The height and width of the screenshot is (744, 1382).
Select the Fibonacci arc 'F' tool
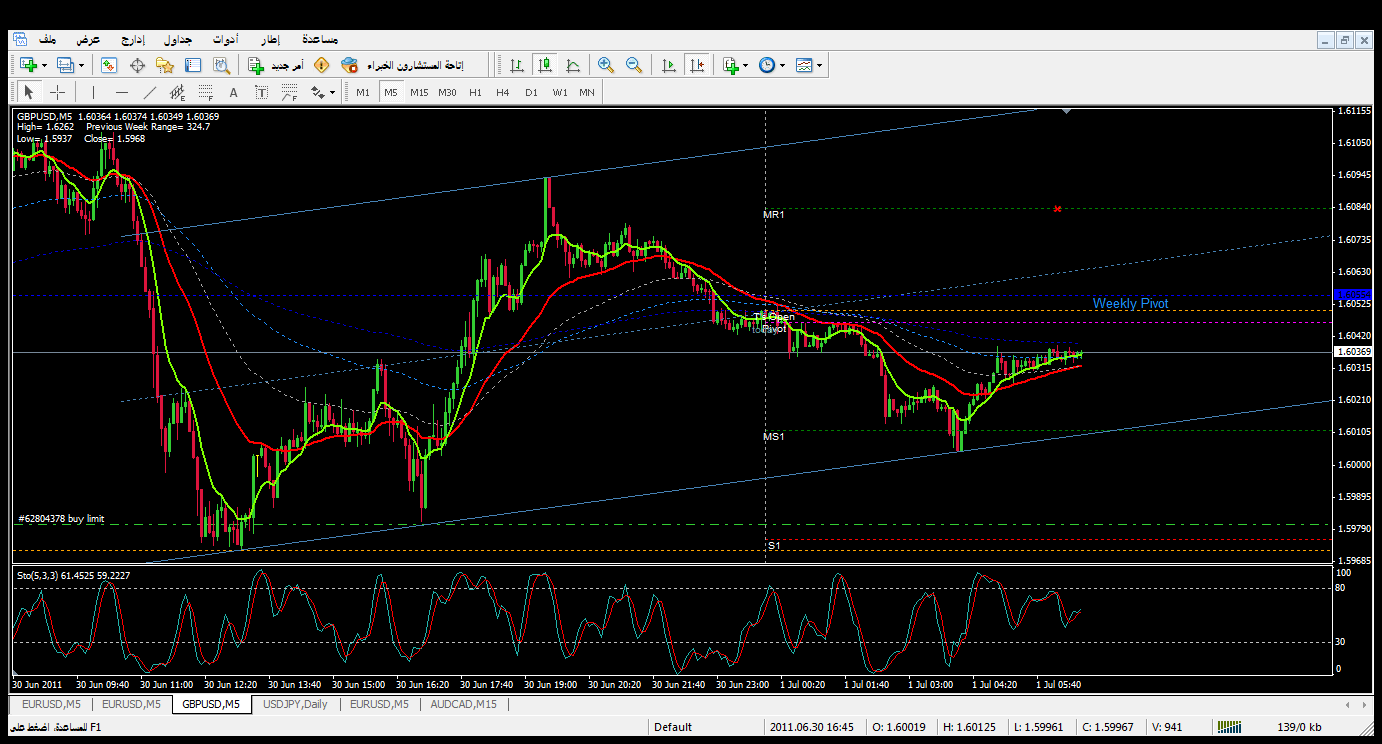pos(290,92)
